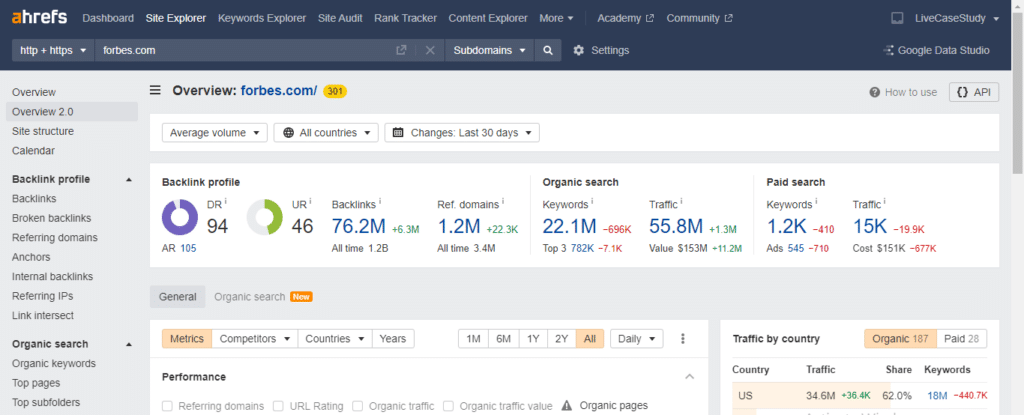1024x415 pixels.
Task: Click the Organic pages warning triangle
Action: [567, 406]
